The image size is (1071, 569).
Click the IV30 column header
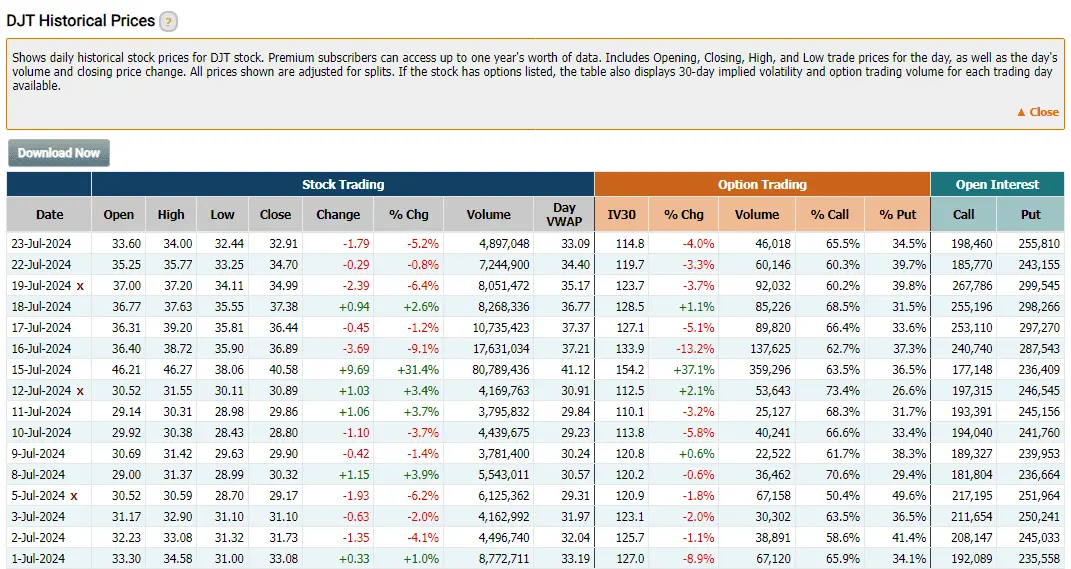tap(621, 214)
